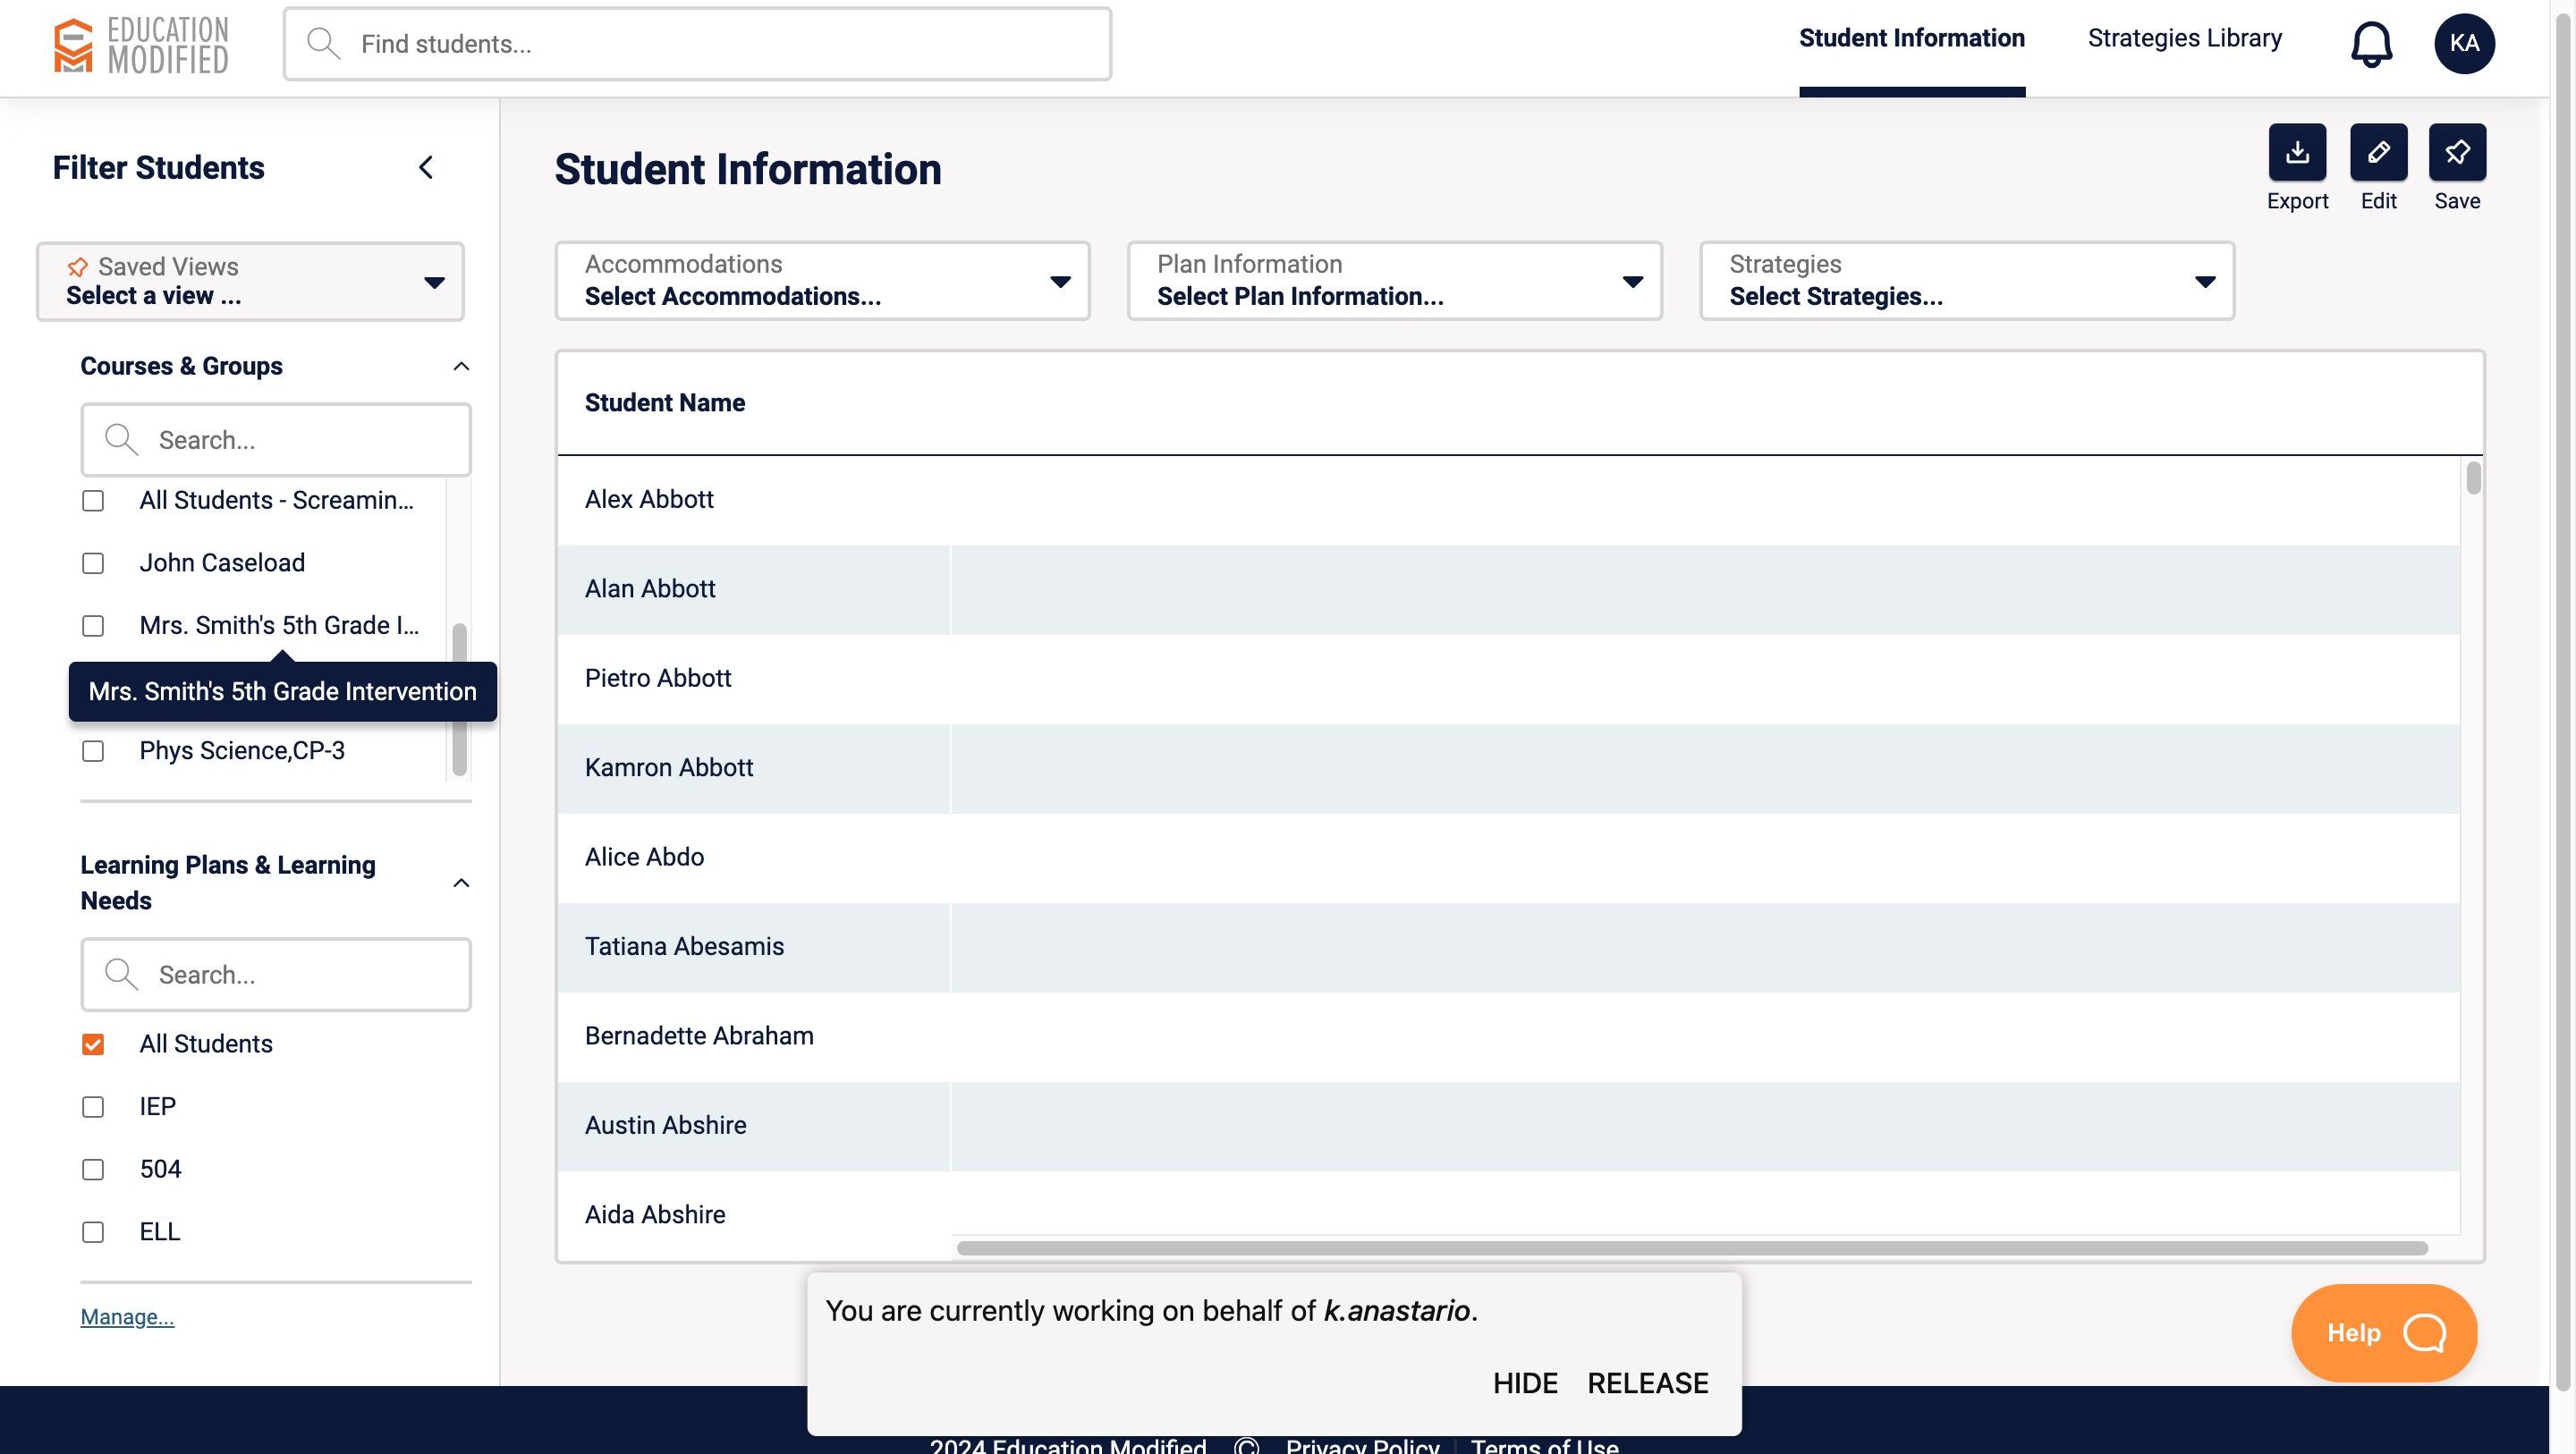Open the KA user avatar menu

click(2464, 44)
